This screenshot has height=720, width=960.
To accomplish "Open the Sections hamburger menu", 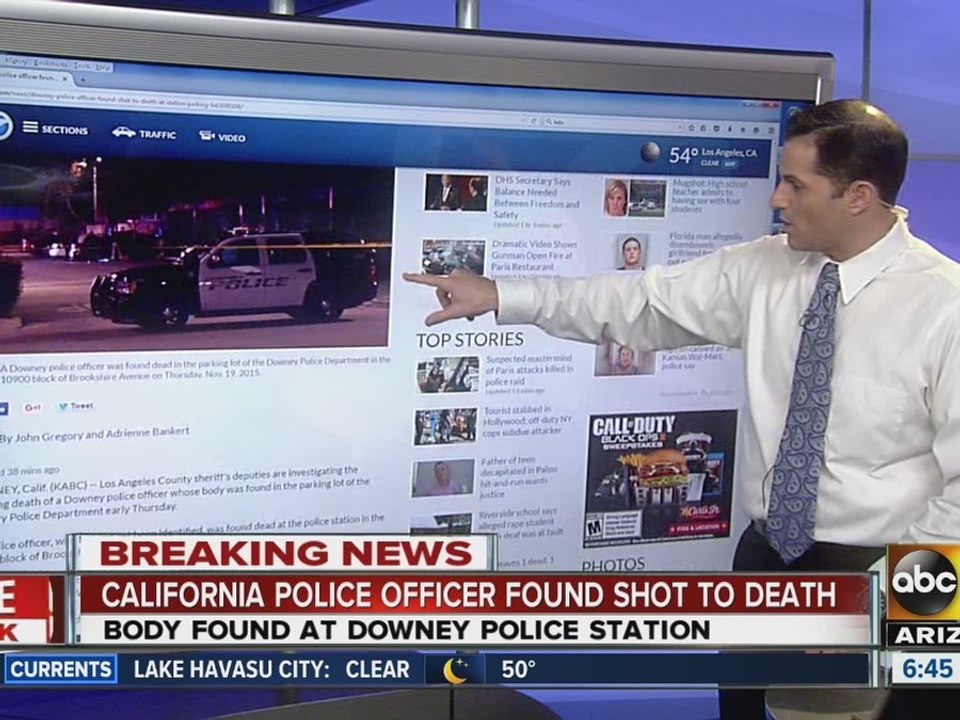I will coord(55,129).
